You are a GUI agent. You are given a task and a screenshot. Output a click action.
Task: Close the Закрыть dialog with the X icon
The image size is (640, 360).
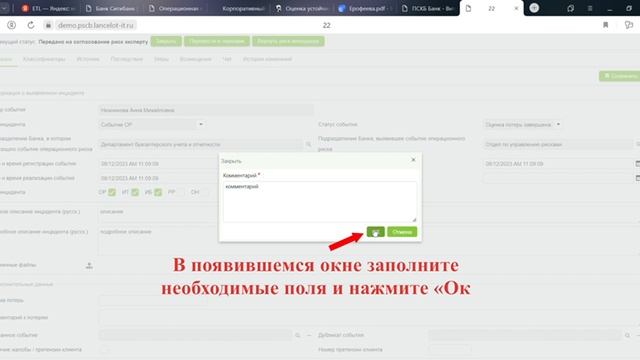click(413, 160)
